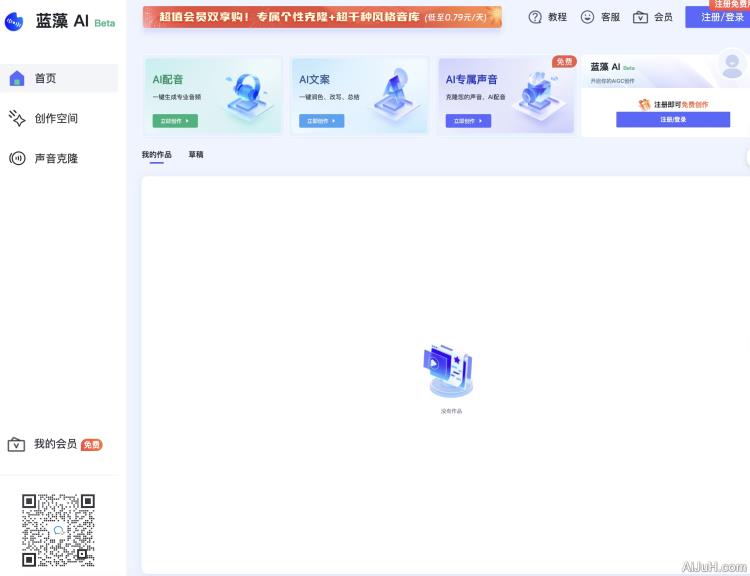Click 立即创作 on the AI文案 card

(x=321, y=121)
